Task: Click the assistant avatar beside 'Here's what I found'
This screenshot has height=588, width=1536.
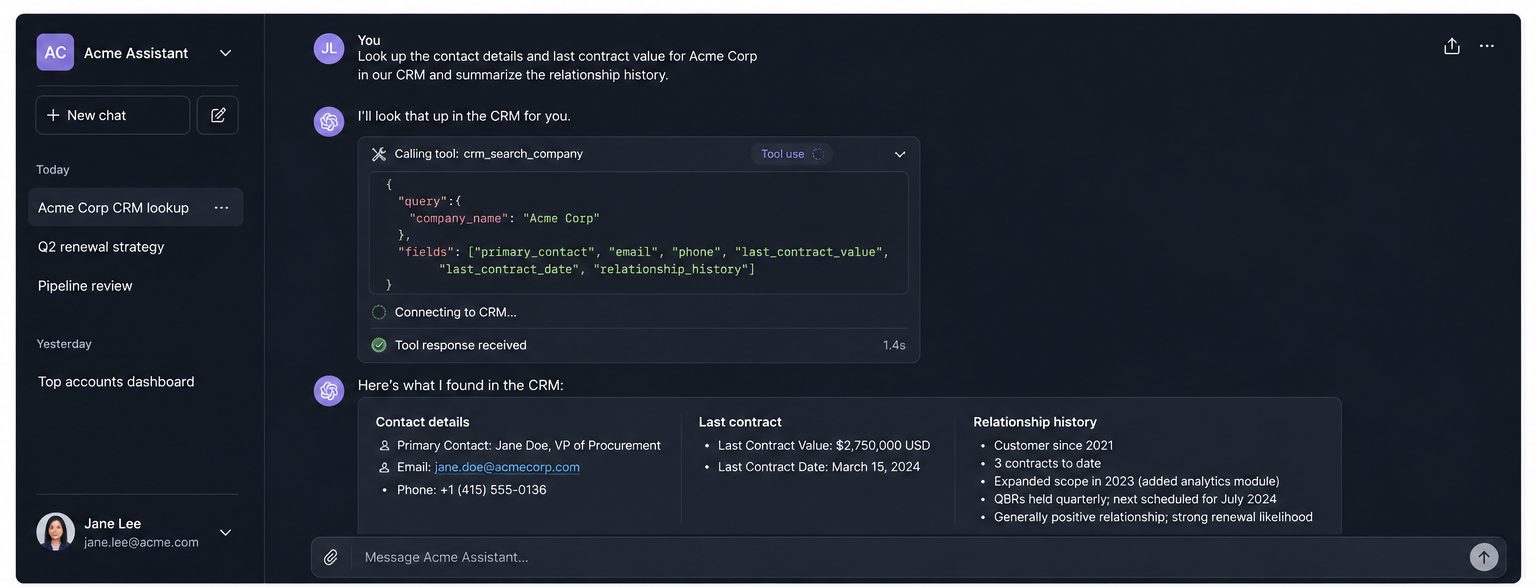Action: [329, 391]
